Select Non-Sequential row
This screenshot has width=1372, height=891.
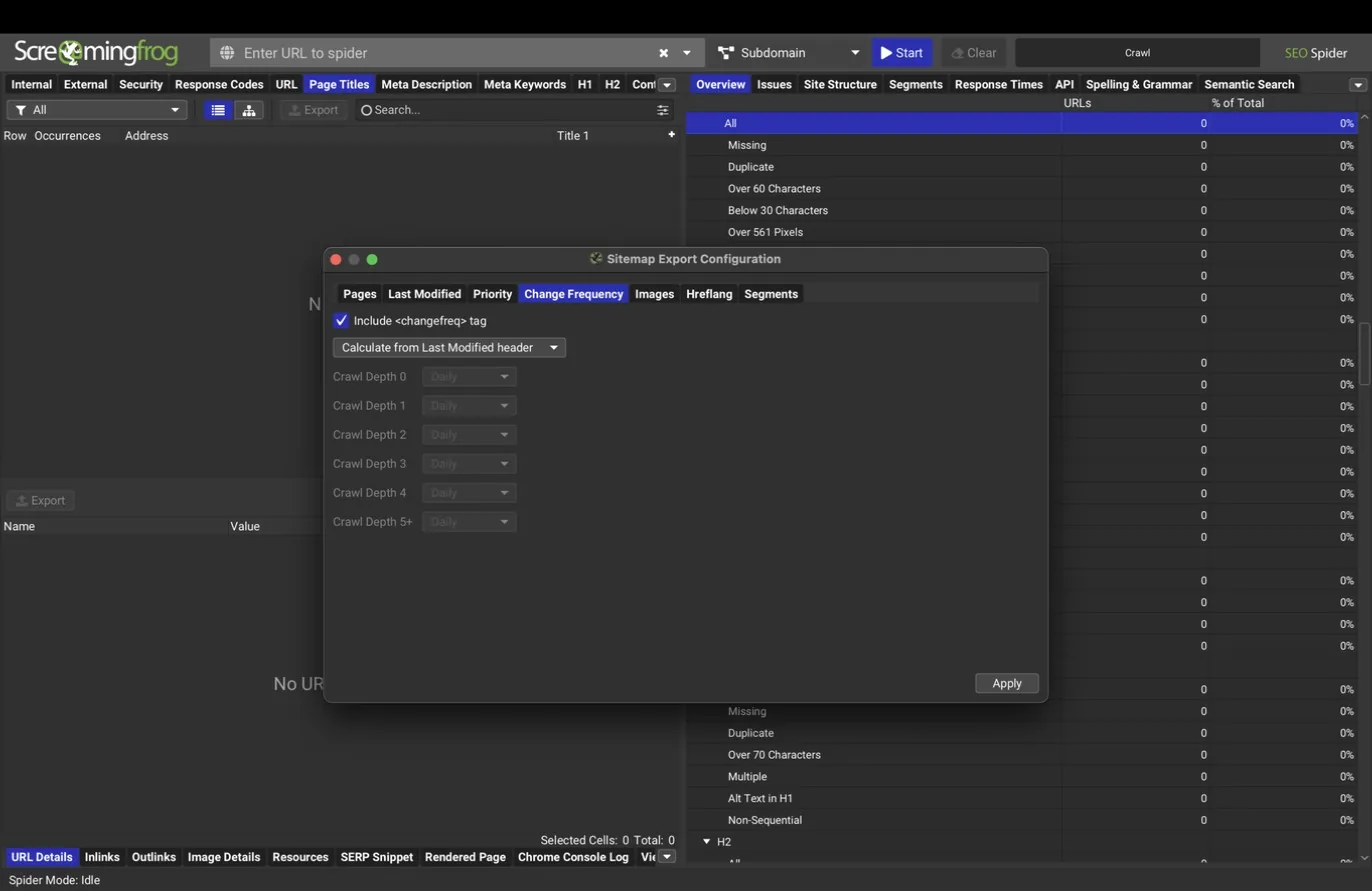1020,821
